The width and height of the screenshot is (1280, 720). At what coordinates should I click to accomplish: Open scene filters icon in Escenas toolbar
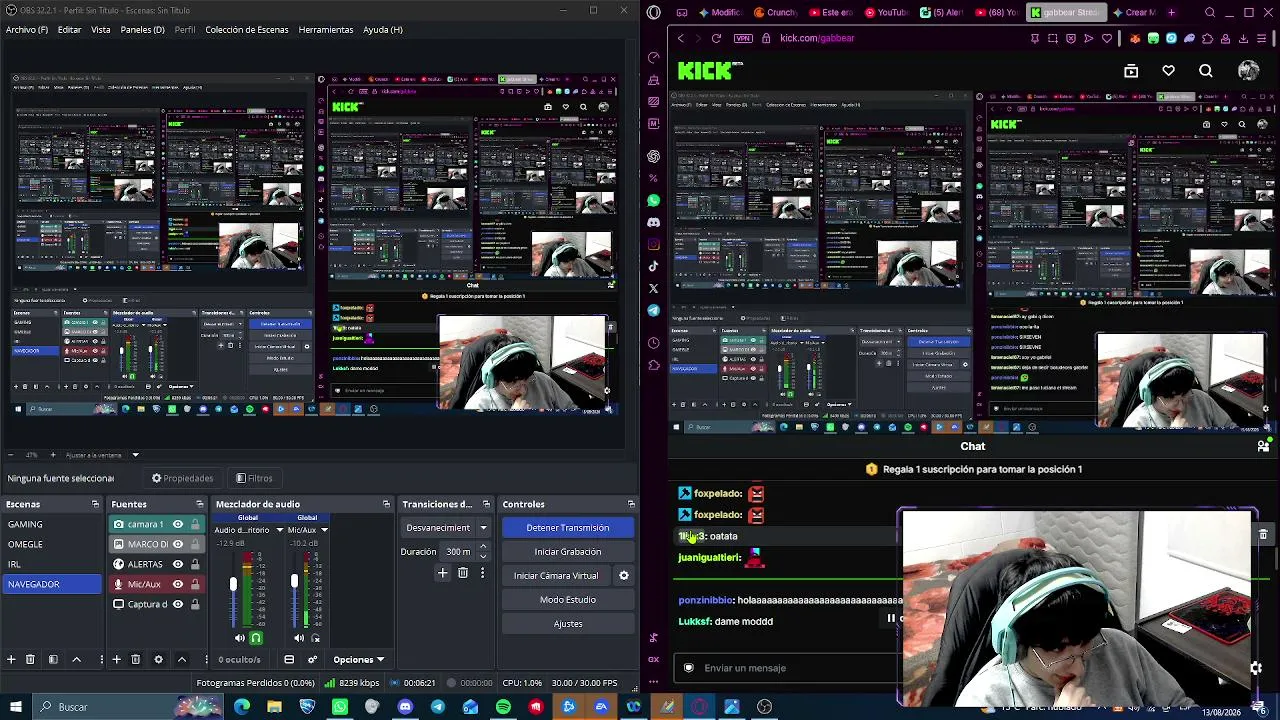(53, 660)
